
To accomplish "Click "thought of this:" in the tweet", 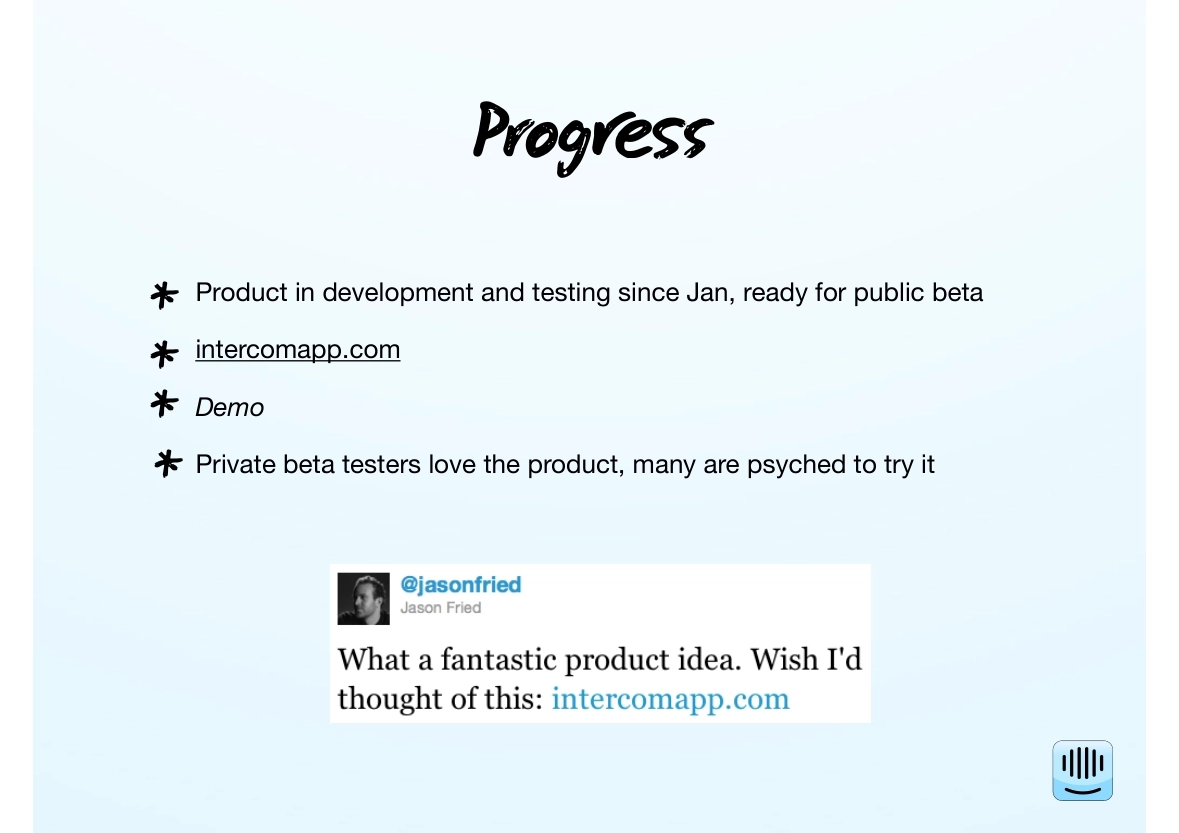I will 440,698.
